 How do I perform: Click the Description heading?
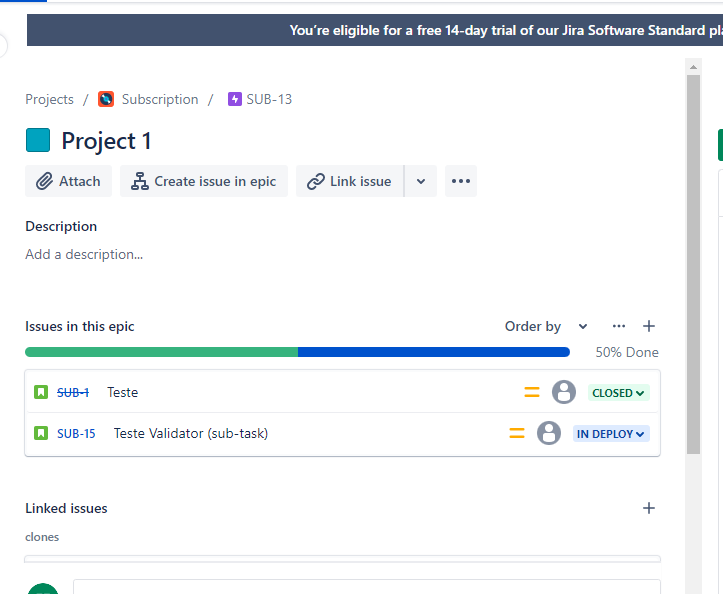click(61, 226)
